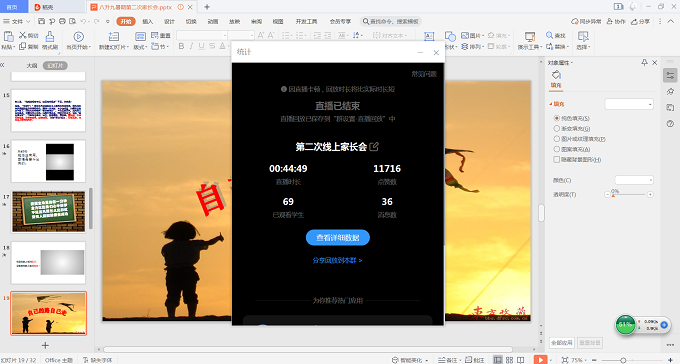Click the Shapes icon

(450, 36)
